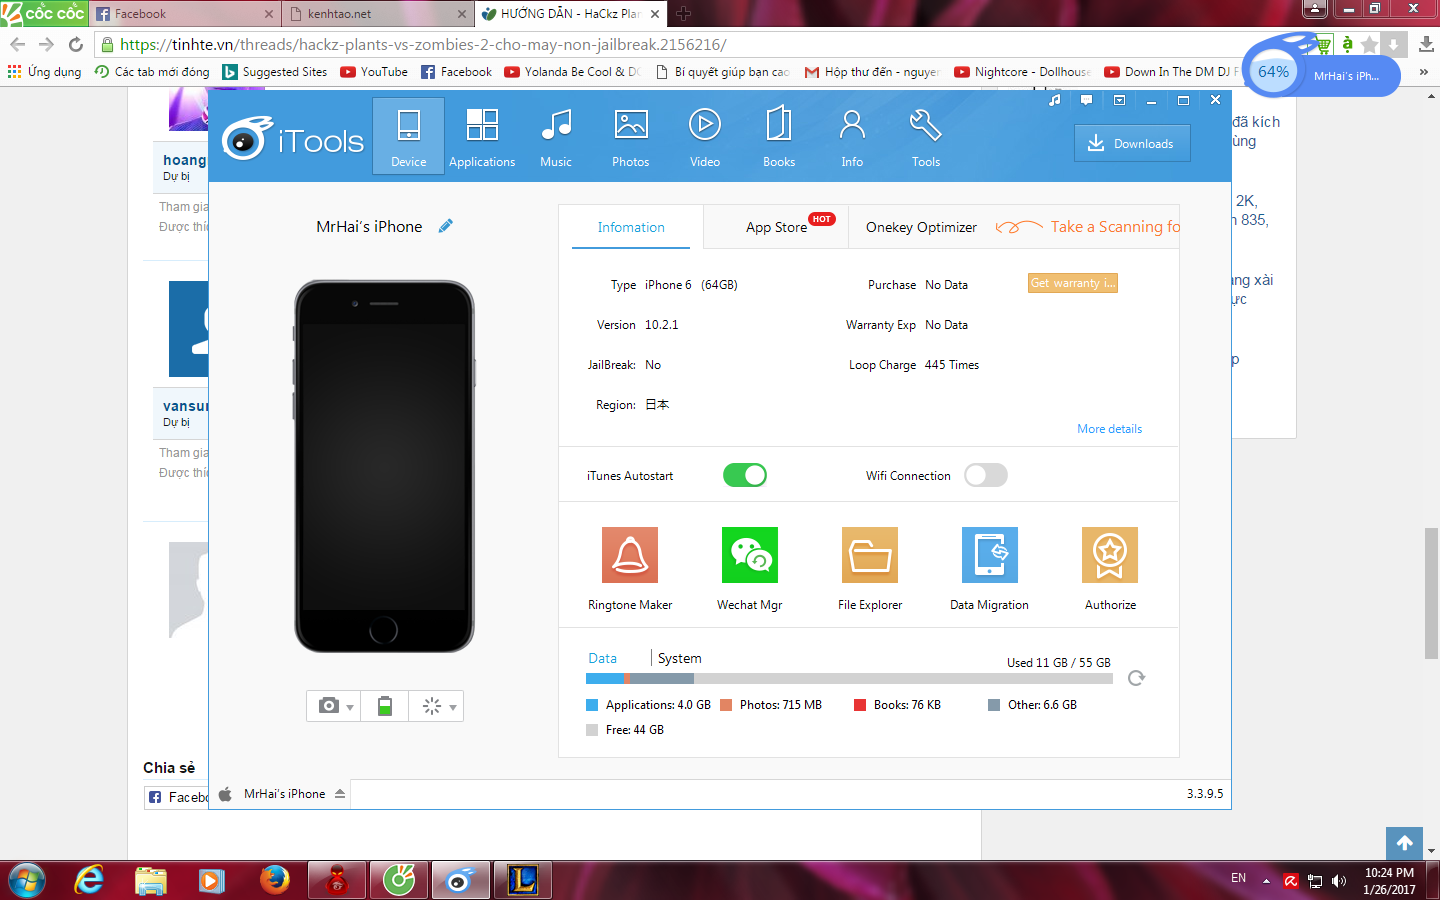The width and height of the screenshot is (1440, 900).
Task: Eject MrHai's iPhone from the bottom bar
Action: click(340, 794)
